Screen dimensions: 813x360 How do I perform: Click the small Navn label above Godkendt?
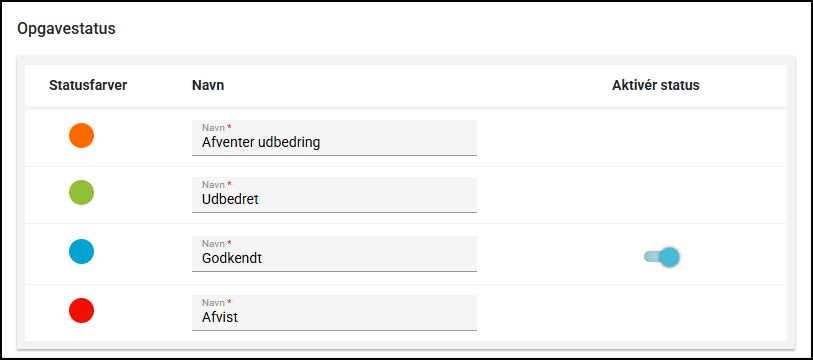213,244
